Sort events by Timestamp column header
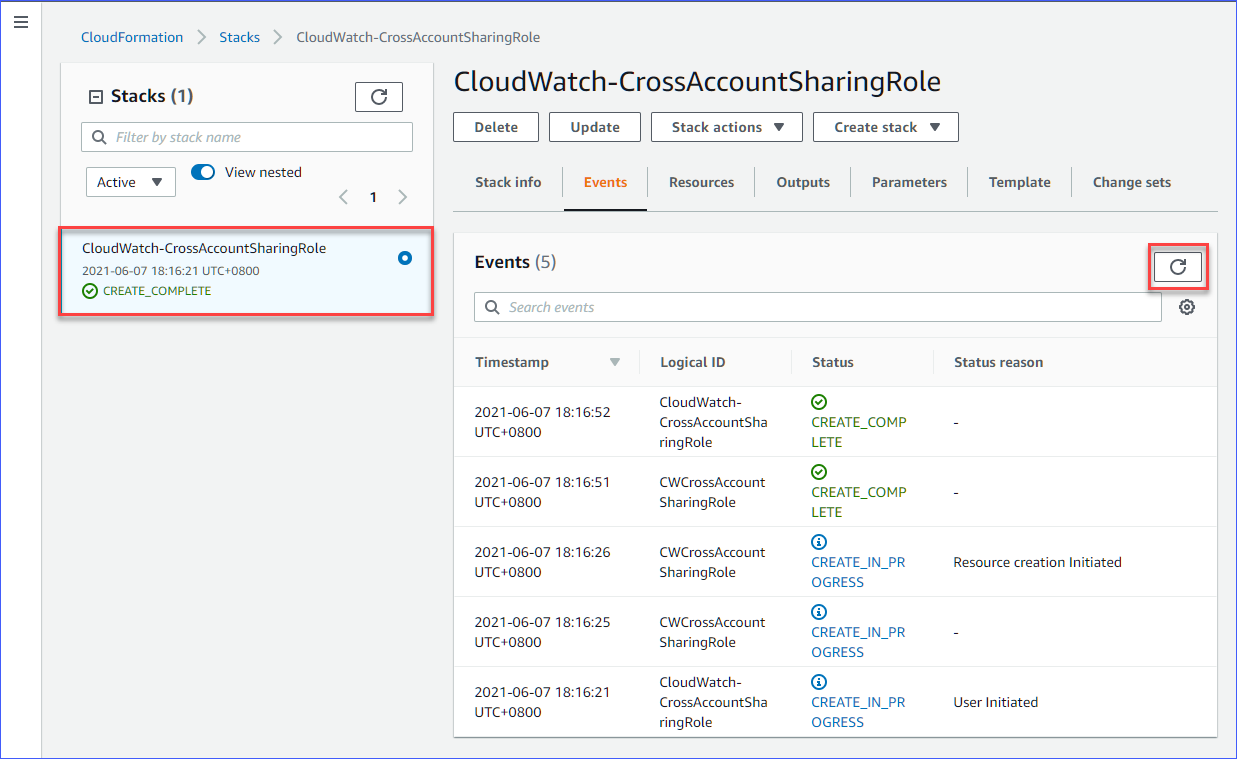The image size is (1237, 759). (x=512, y=362)
